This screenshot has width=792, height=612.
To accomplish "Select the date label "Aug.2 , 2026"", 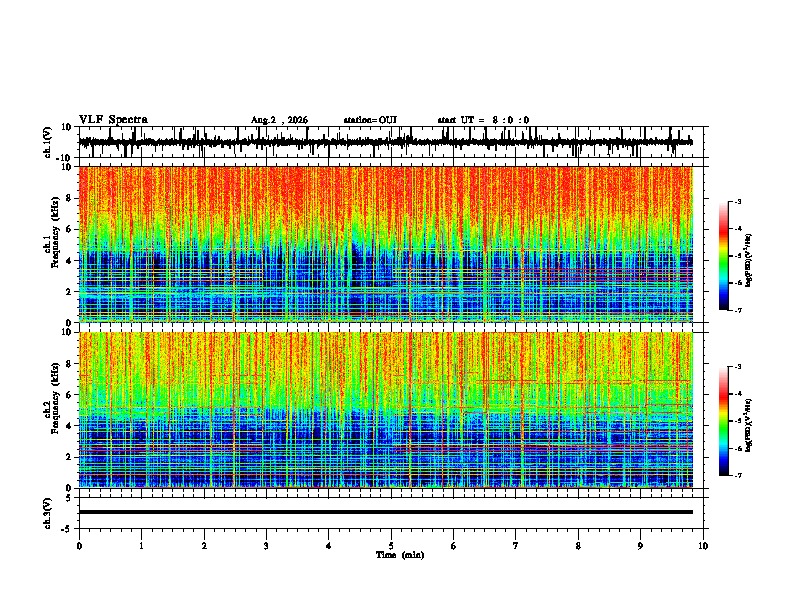I will pyautogui.click(x=279, y=120).
